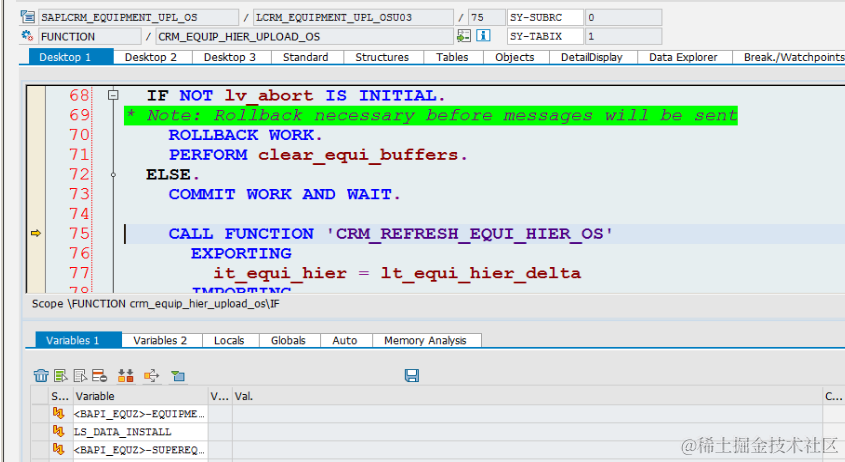Click the SY-SUBRC value field showing 0
This screenshot has height=462, width=845.
coord(624,17)
